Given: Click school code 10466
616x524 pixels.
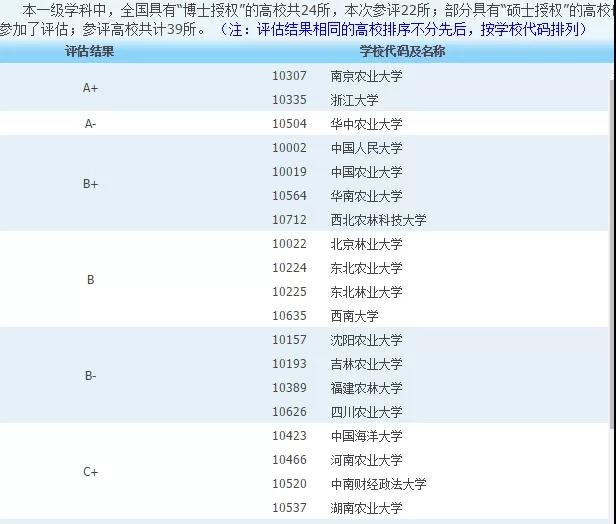Looking at the screenshot, I should (x=290, y=460).
